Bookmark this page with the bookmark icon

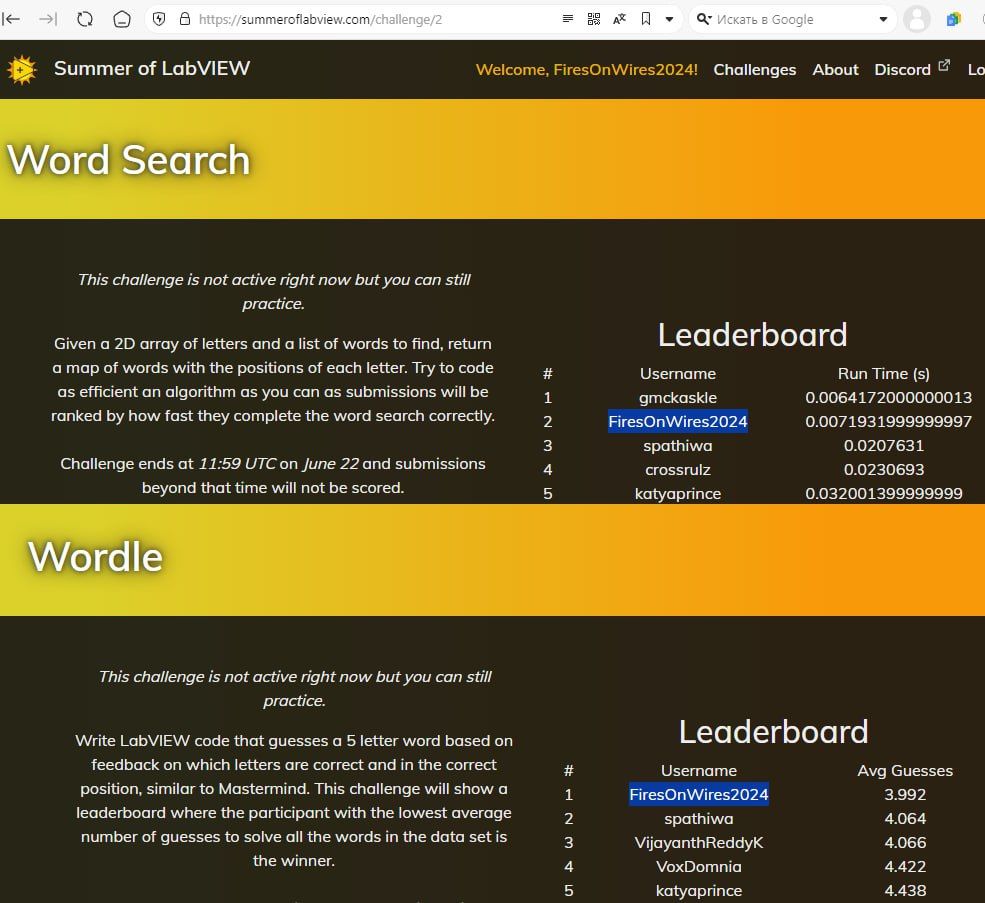646,19
